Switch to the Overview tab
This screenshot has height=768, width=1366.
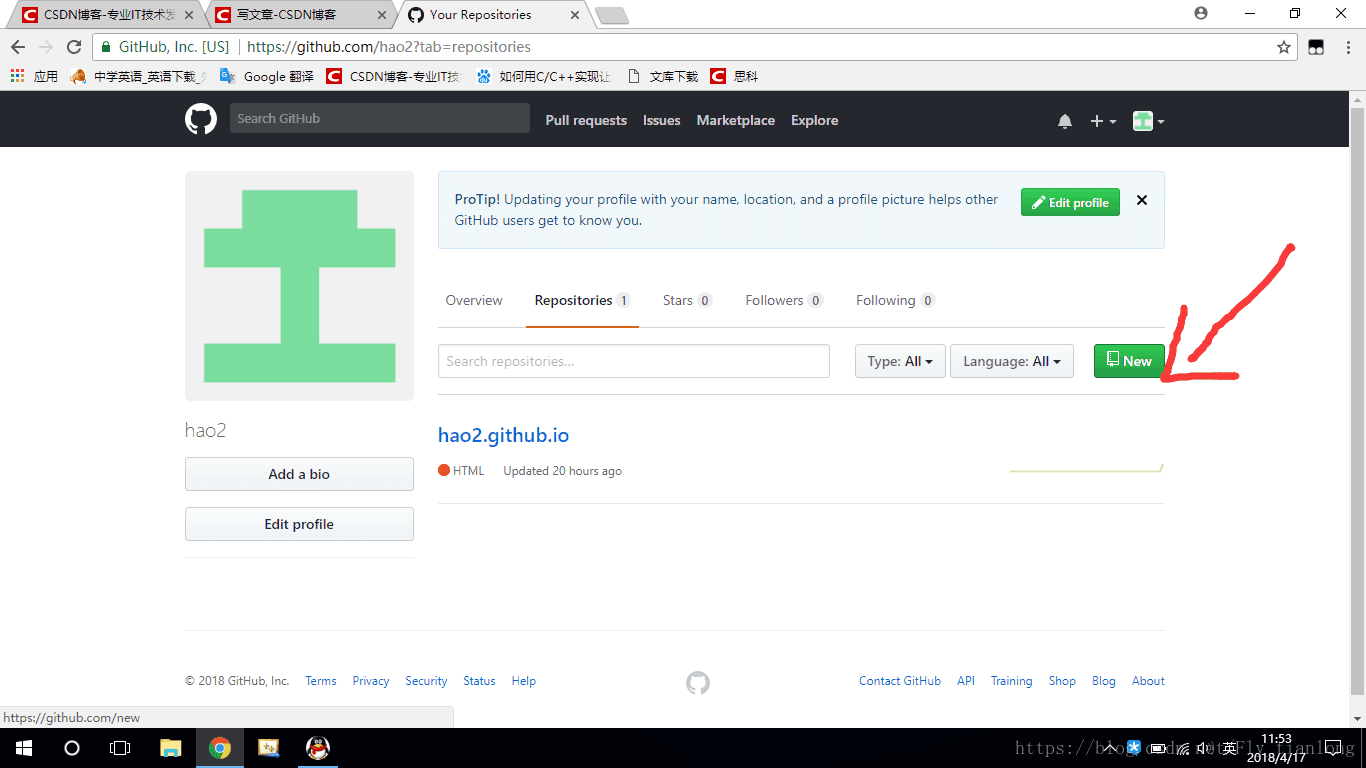click(474, 300)
